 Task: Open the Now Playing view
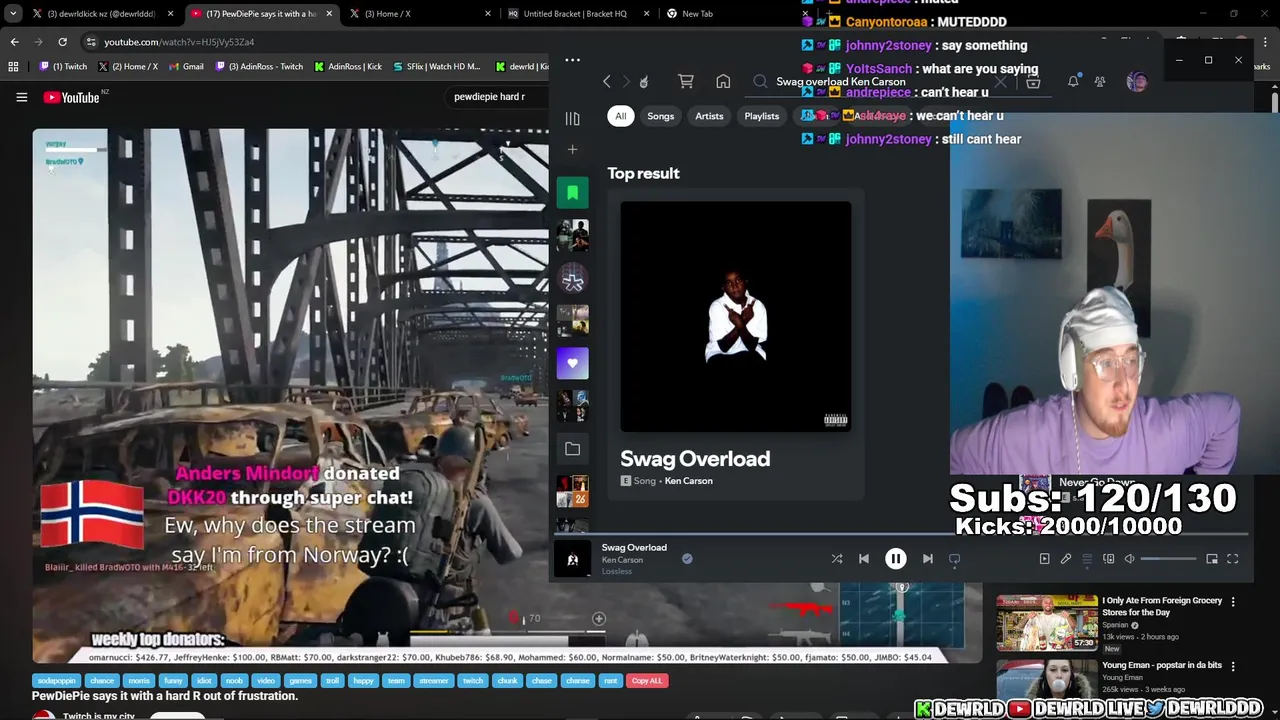pyautogui.click(x=1044, y=559)
